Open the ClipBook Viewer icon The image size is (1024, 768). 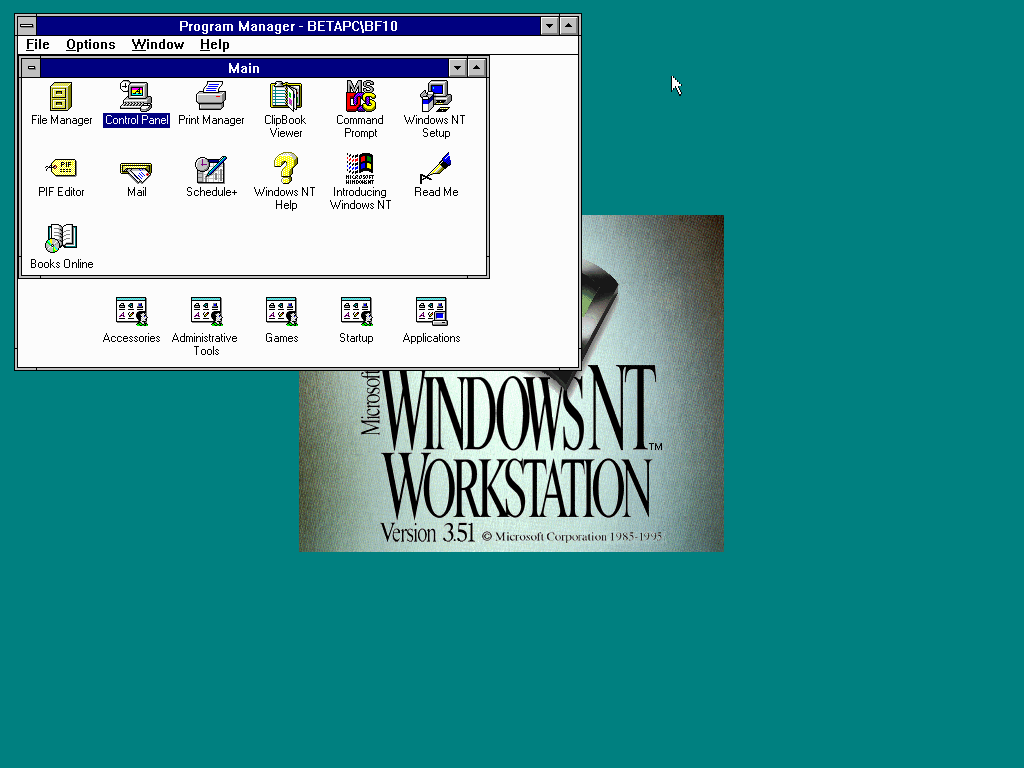pos(285,97)
